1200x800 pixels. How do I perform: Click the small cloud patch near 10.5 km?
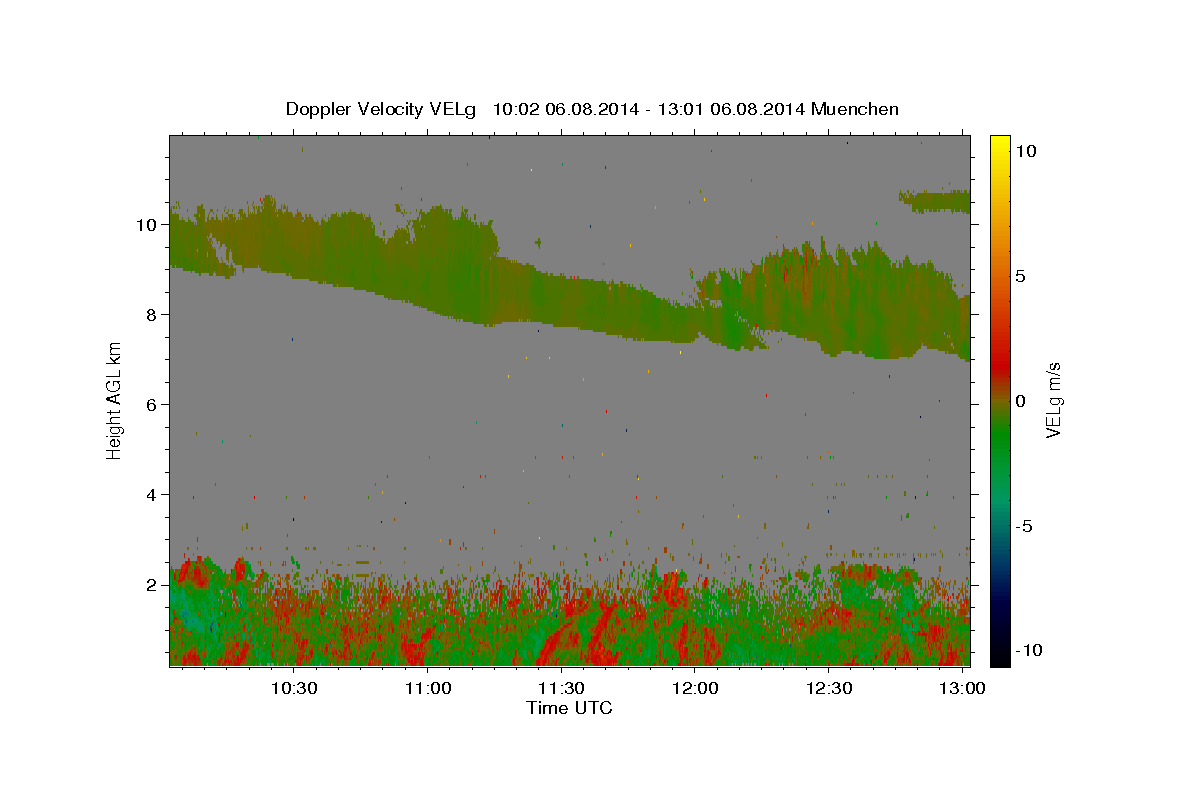935,201
